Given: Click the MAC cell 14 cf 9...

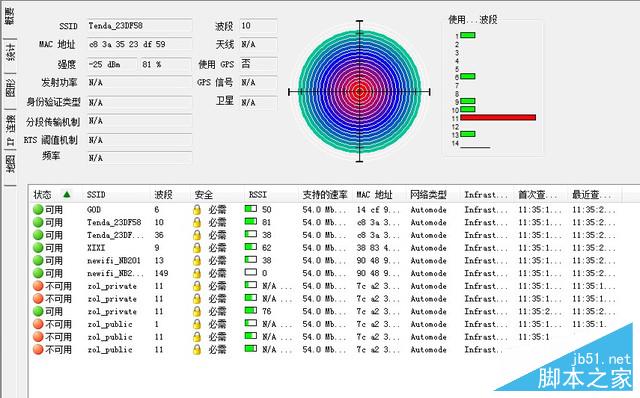Looking at the screenshot, I should point(378,210).
